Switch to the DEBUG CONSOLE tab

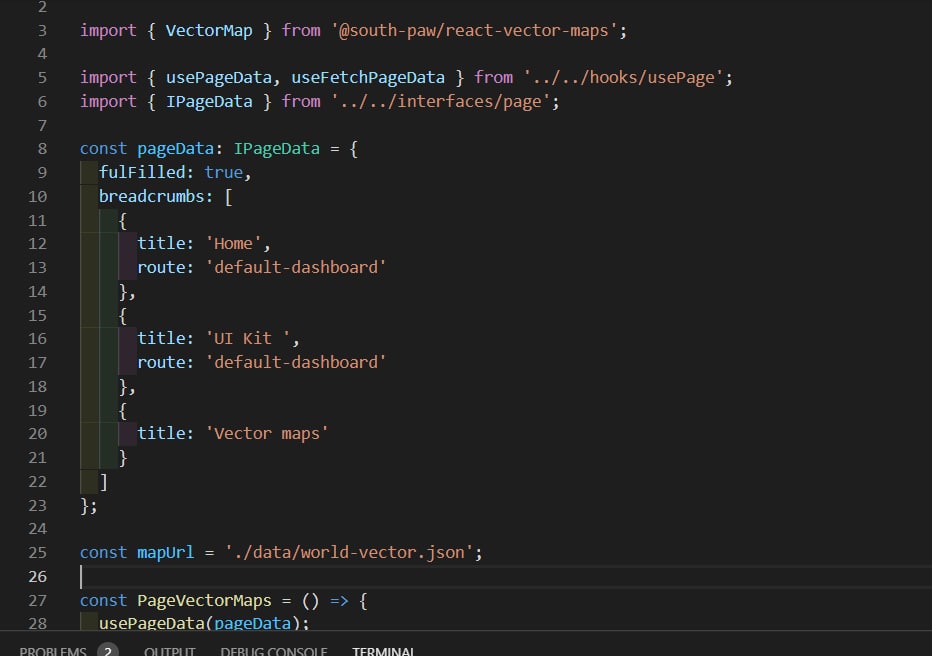274,651
